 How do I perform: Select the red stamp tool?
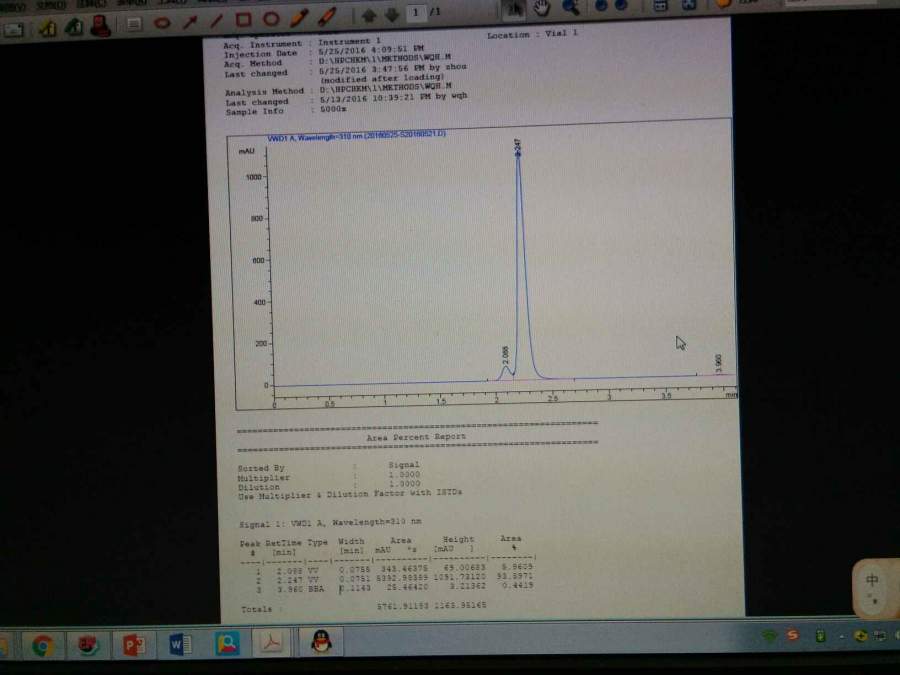coord(100,25)
